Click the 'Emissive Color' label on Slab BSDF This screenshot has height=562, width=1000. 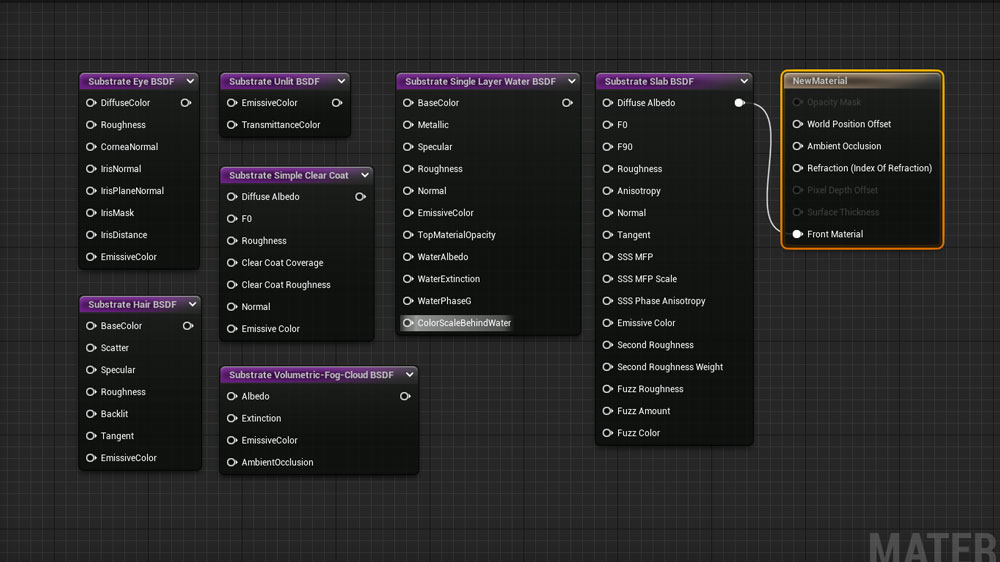[646, 323]
